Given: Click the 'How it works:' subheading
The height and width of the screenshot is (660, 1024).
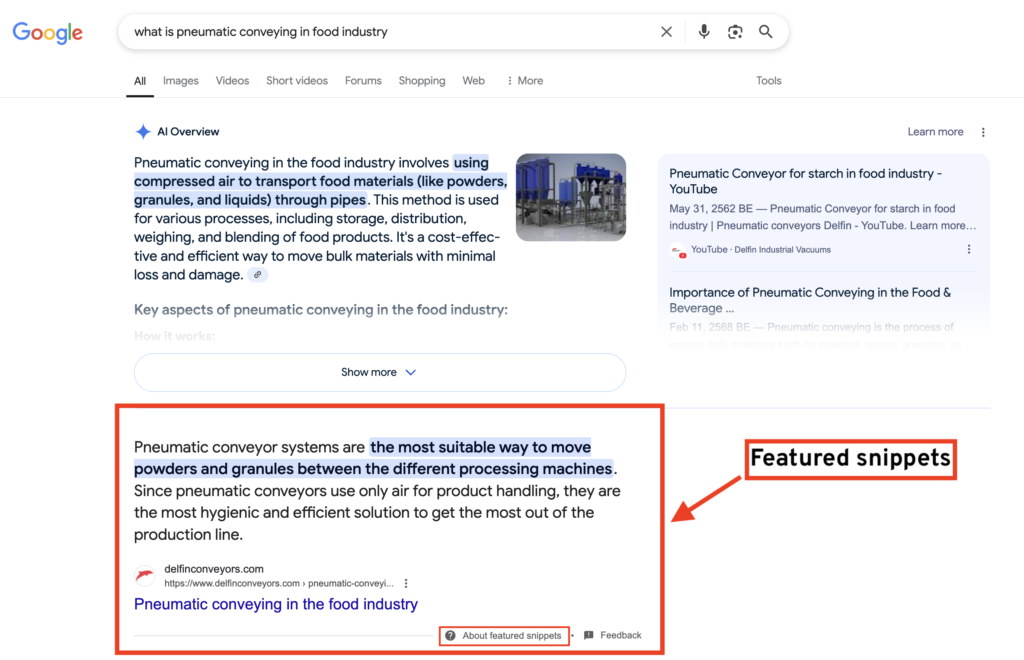Looking at the screenshot, I should [x=174, y=336].
